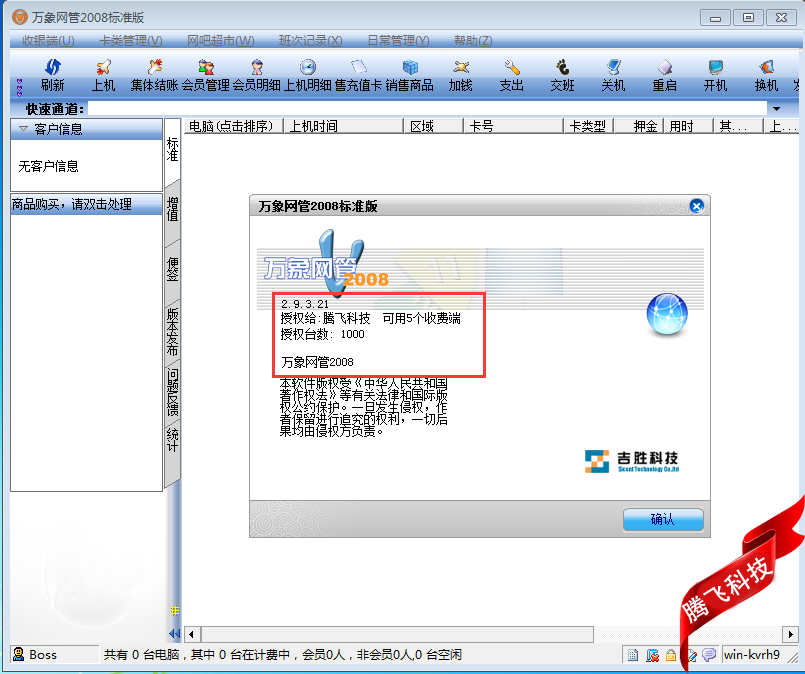Viewport: 805px width, 674px height.
Task: Switch to the 增值 vertical tab
Action: [x=172, y=209]
